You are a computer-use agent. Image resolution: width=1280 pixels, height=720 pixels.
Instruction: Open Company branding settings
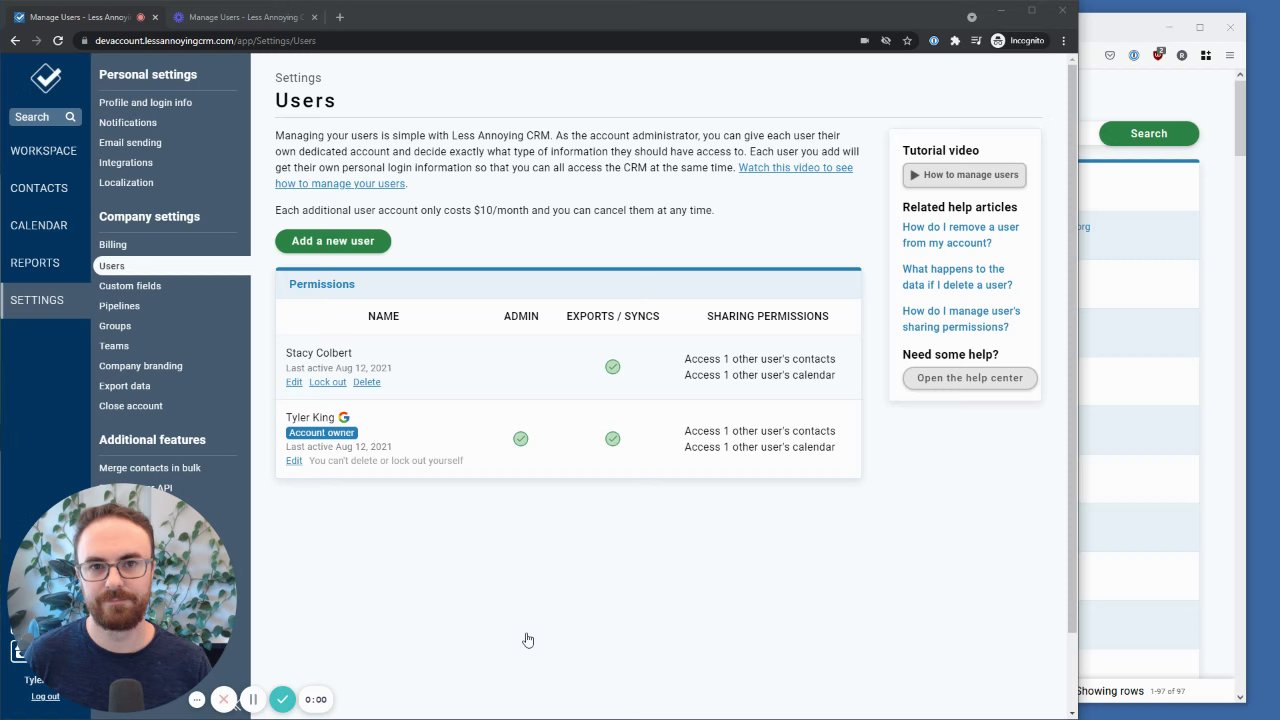[141, 366]
